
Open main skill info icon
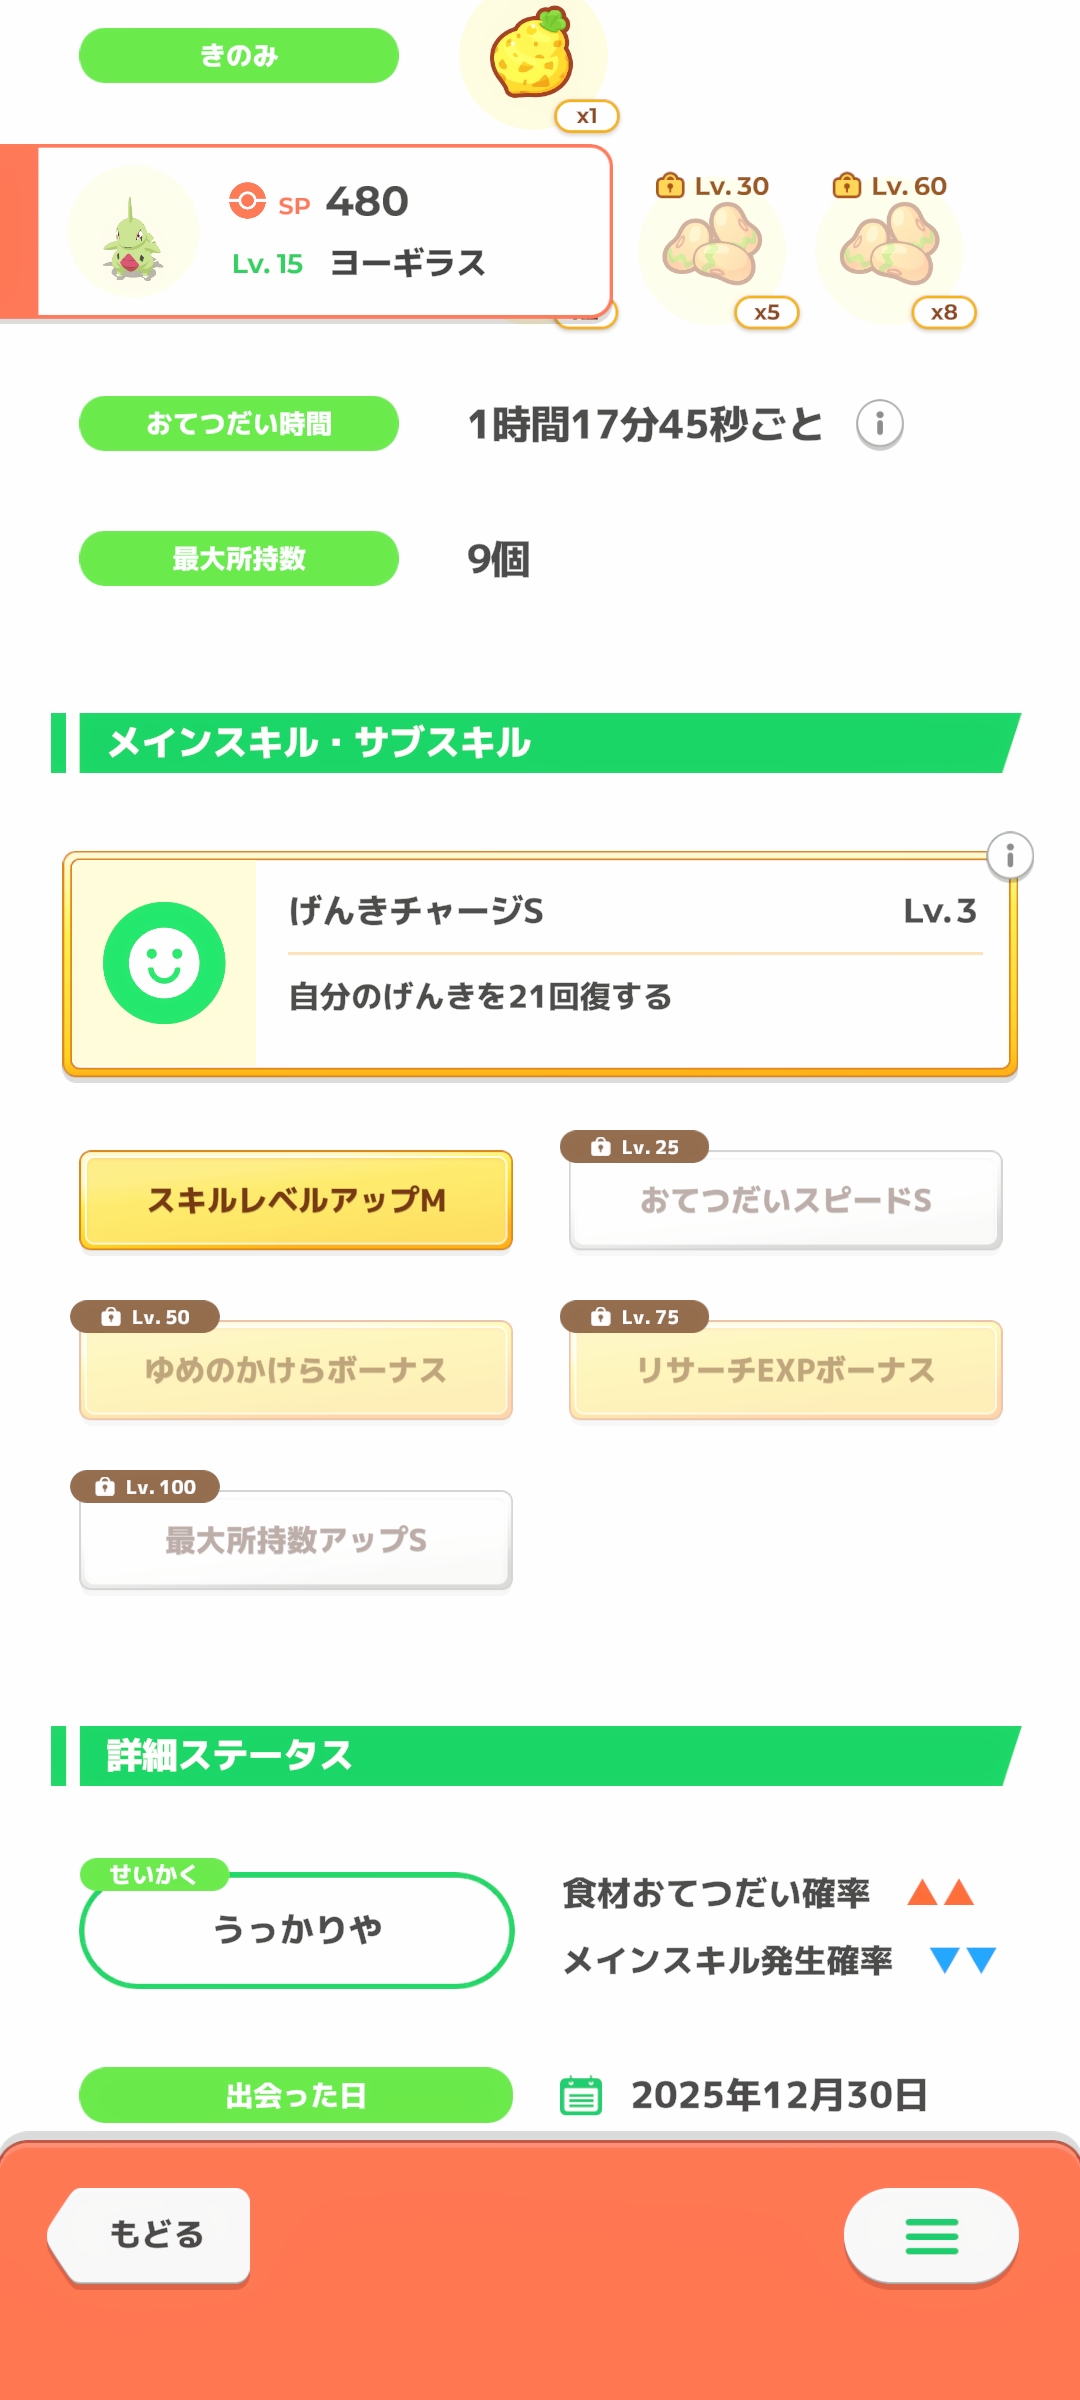1010,856
